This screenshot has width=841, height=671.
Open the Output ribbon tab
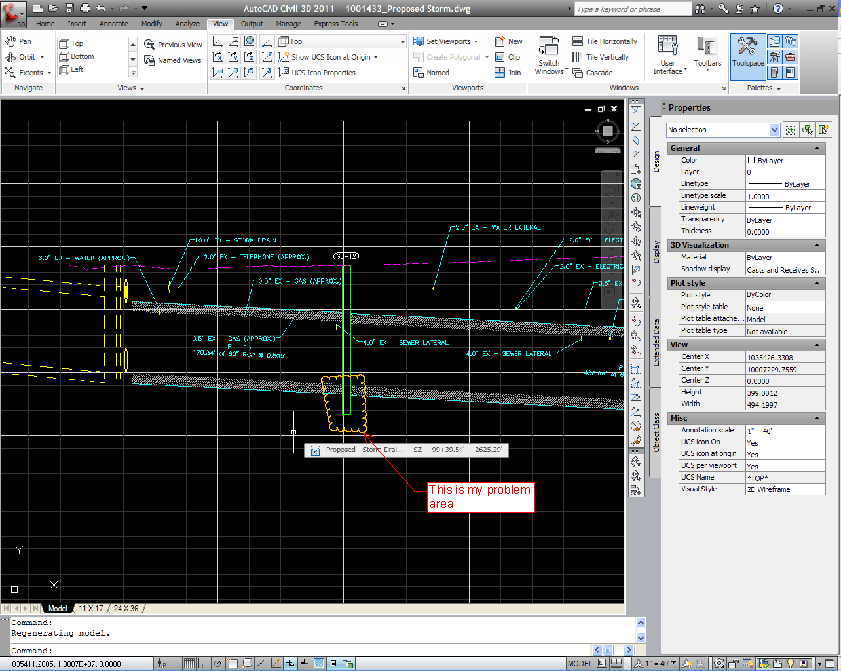(251, 23)
